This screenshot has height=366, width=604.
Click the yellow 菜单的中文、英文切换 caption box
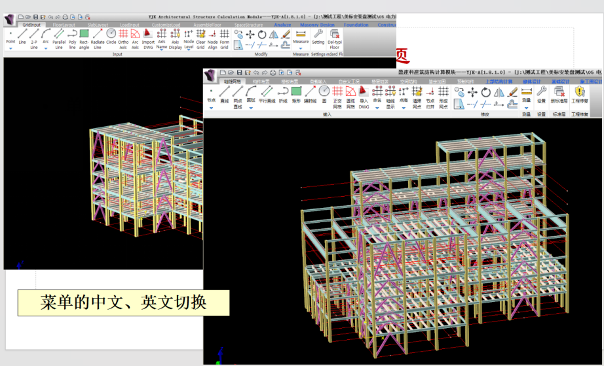pyautogui.click(x=123, y=303)
